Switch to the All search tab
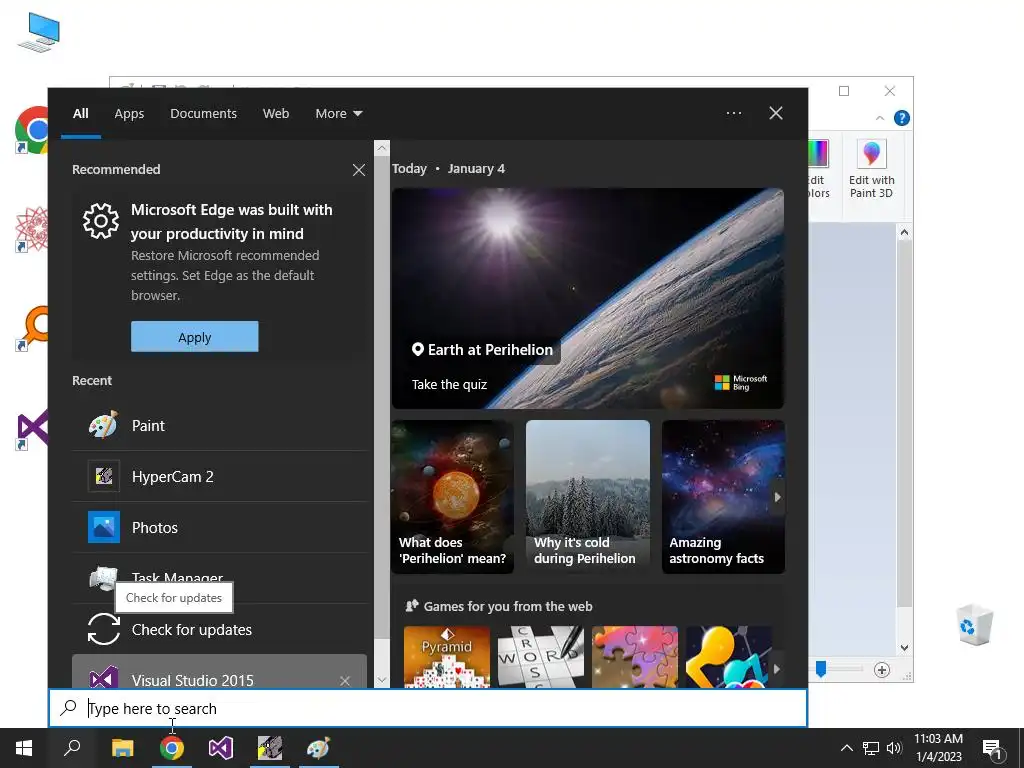Image resolution: width=1024 pixels, height=768 pixels. point(81,114)
